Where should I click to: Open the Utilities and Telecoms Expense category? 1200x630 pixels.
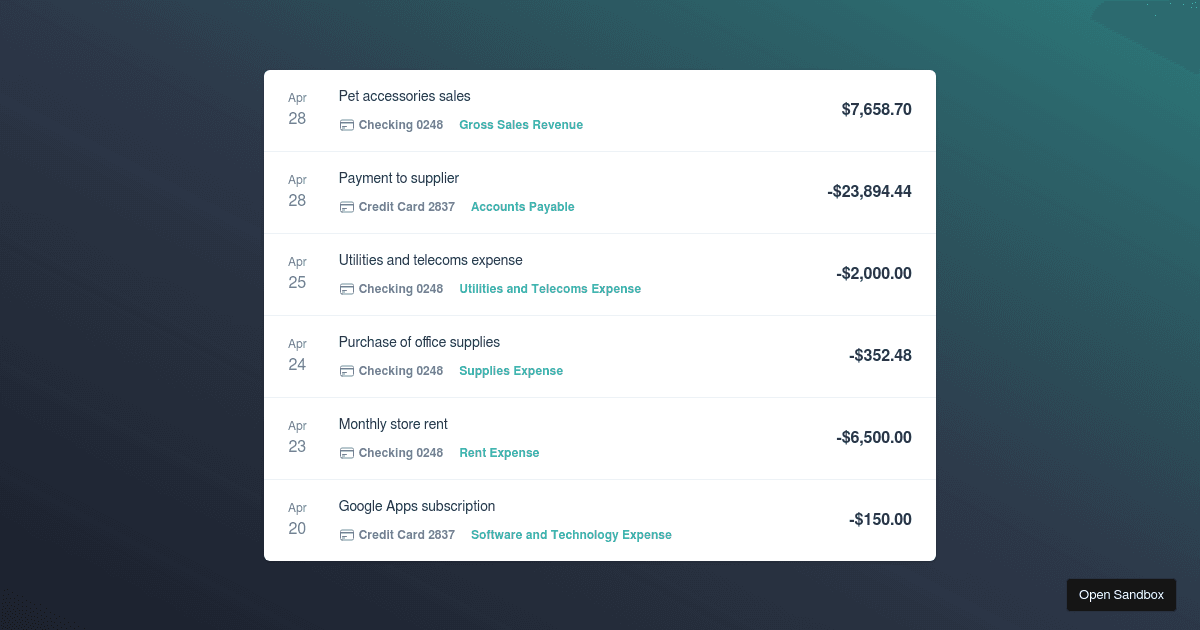[550, 288]
